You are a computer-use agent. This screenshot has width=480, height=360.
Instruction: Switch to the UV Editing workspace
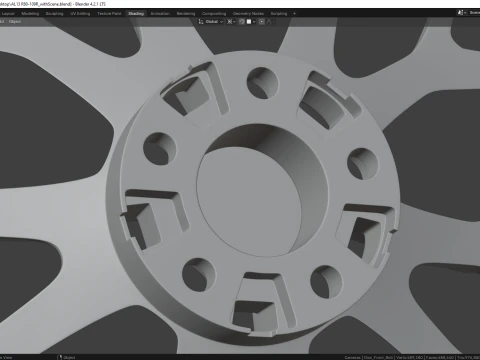click(80, 14)
